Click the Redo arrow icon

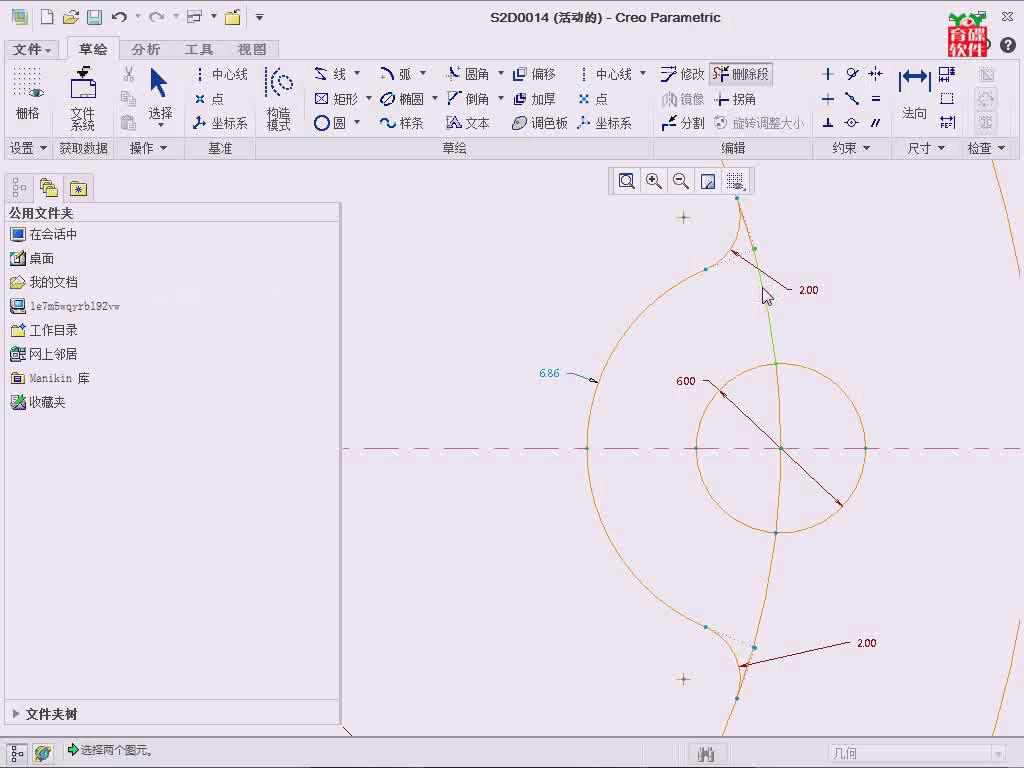point(156,17)
